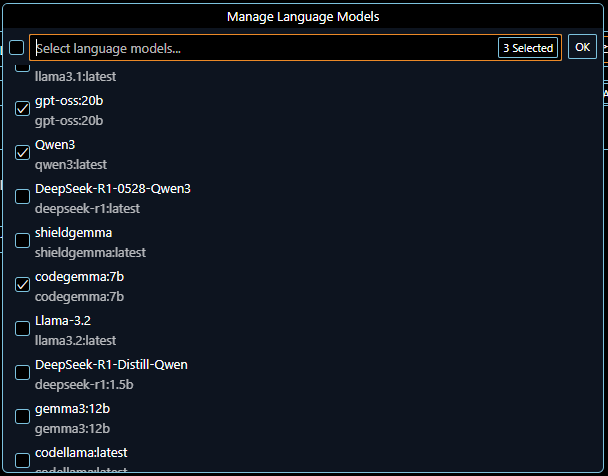This screenshot has width=608, height=476.
Task: Click the Qwen3 model name
Action: [55, 145]
